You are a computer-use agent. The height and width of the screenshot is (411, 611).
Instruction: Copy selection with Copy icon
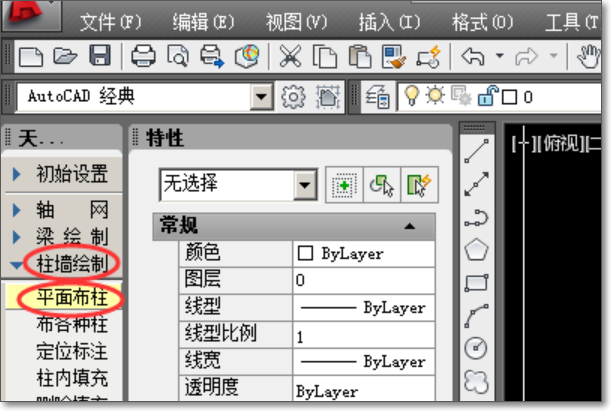pyautogui.click(x=325, y=57)
